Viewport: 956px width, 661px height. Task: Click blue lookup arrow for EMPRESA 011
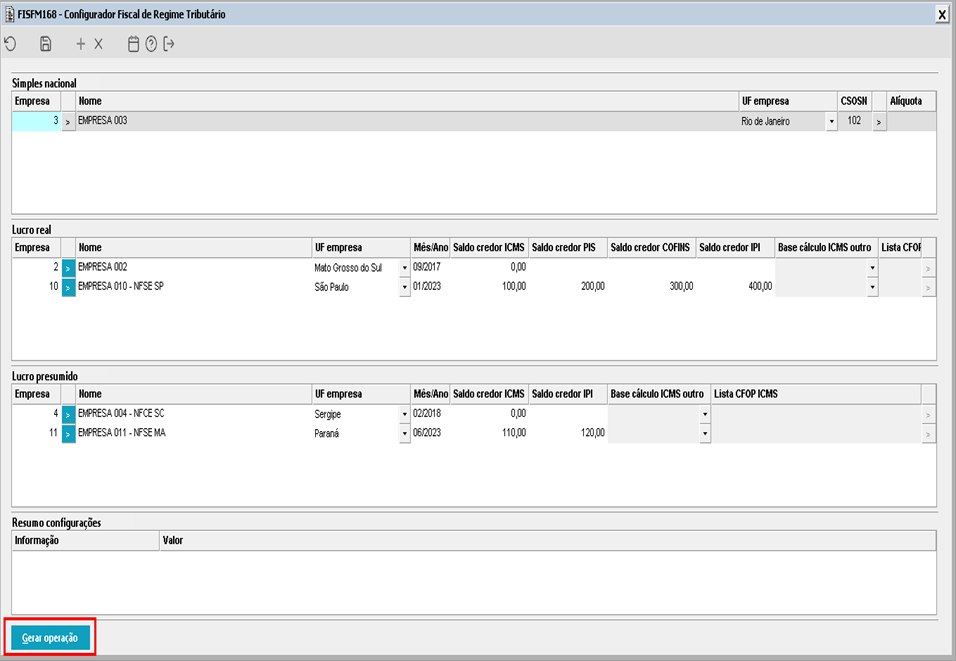pyautogui.click(x=68, y=434)
